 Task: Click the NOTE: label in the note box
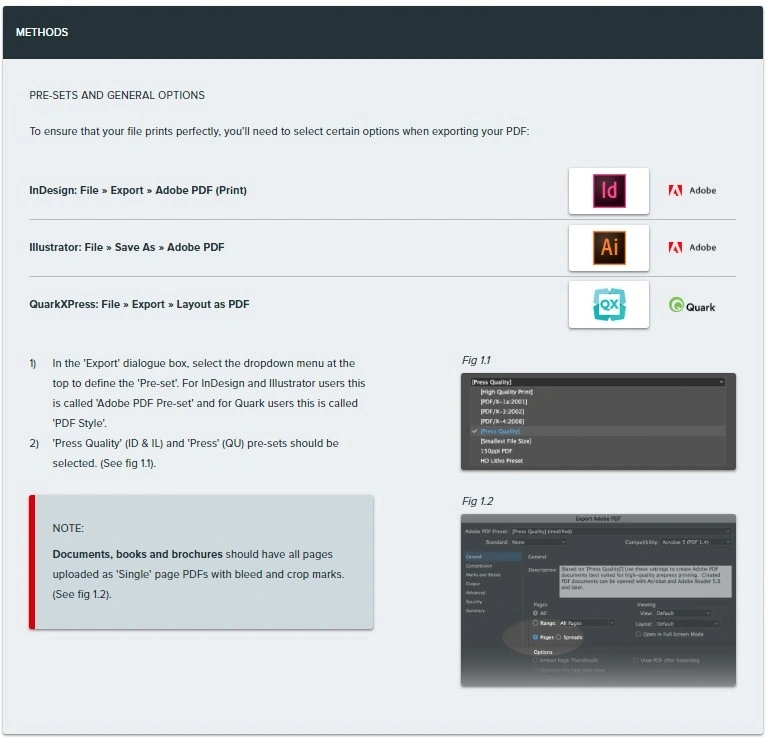pos(68,528)
